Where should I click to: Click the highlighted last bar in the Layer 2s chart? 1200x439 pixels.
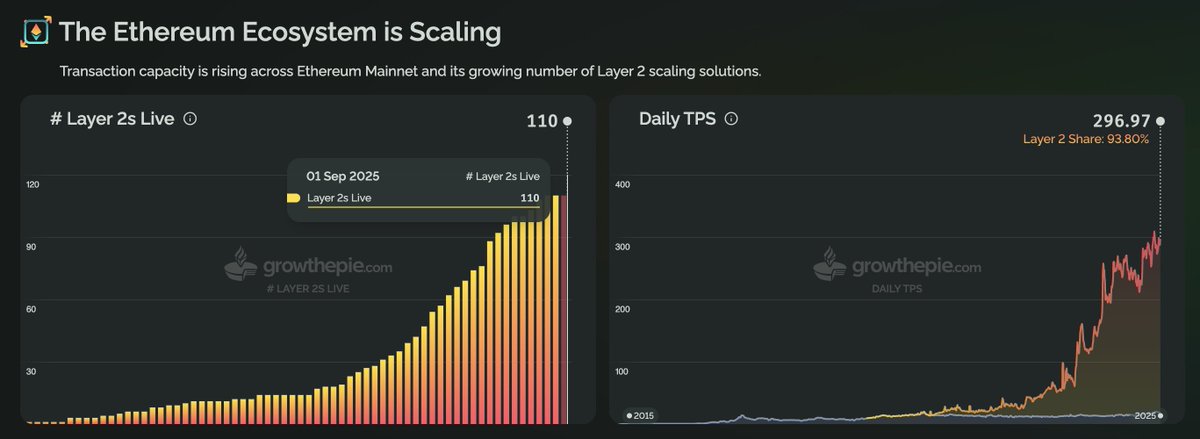(564, 309)
